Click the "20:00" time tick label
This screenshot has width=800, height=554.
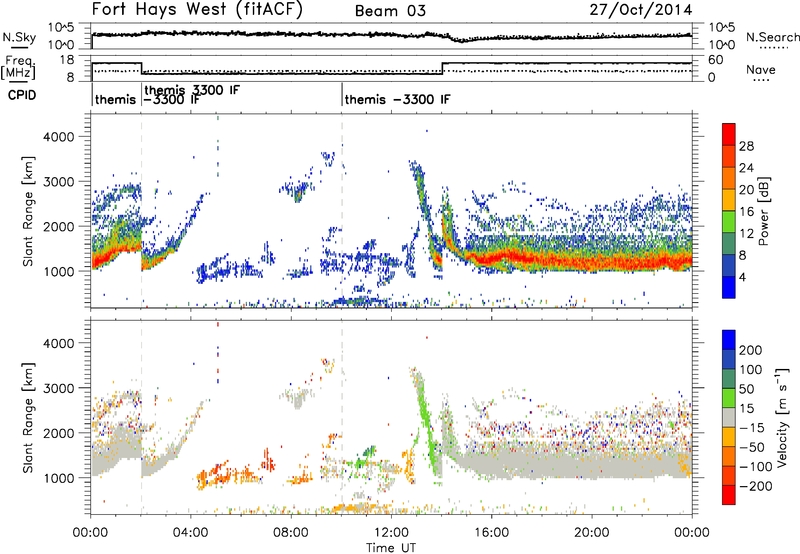click(592, 533)
